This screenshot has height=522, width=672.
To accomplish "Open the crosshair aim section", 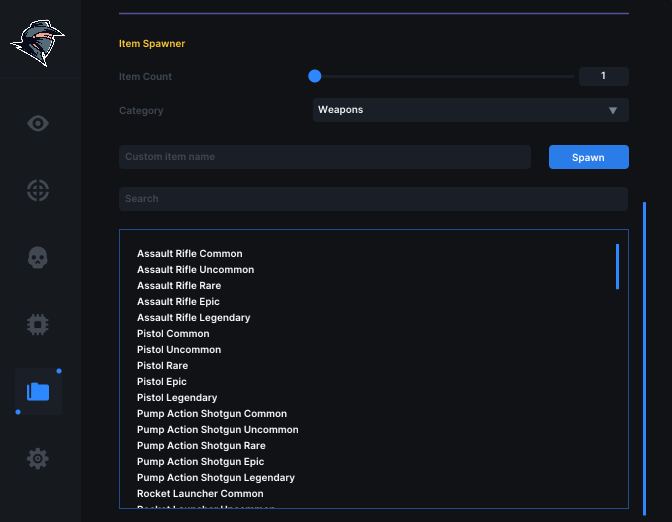I will tap(38, 190).
